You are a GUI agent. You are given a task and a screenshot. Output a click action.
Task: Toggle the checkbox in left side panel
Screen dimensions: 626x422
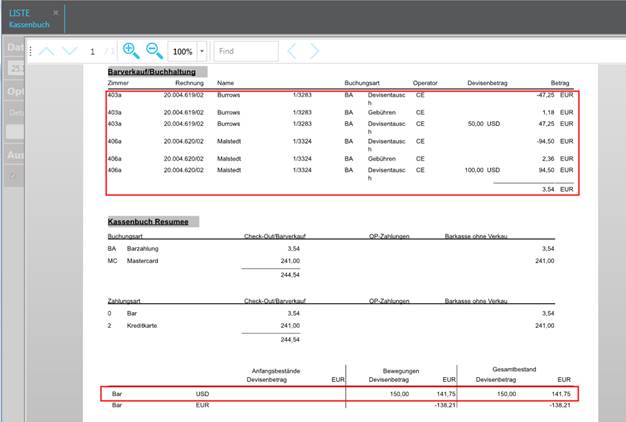[12, 177]
